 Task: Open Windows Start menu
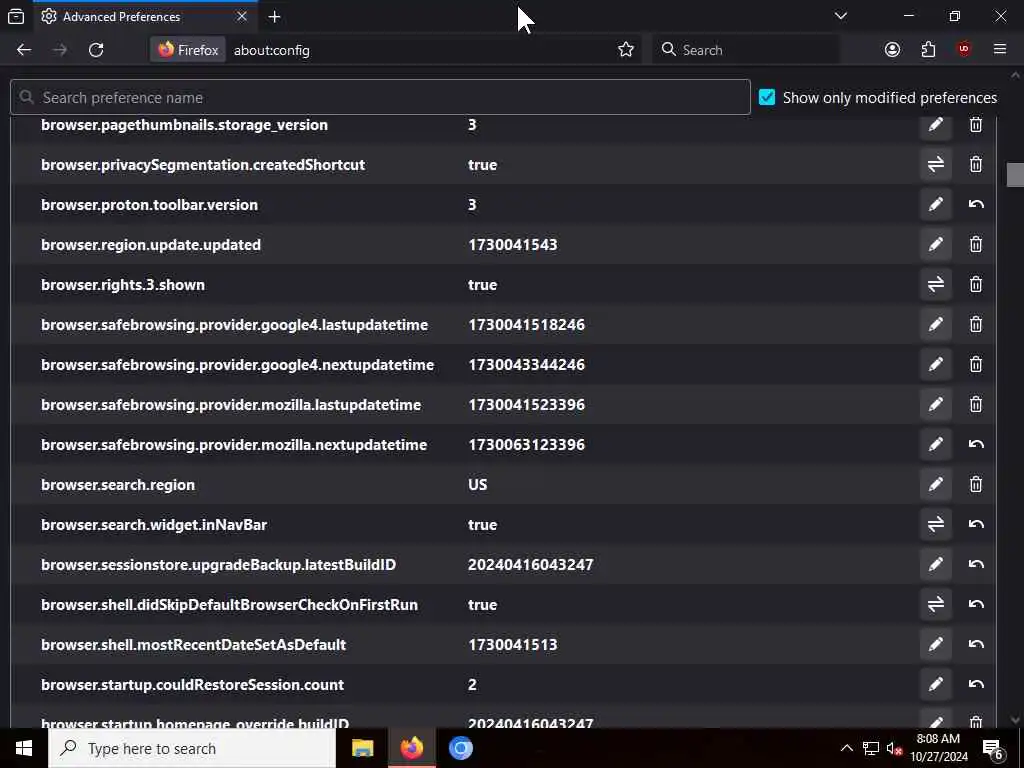point(24,748)
